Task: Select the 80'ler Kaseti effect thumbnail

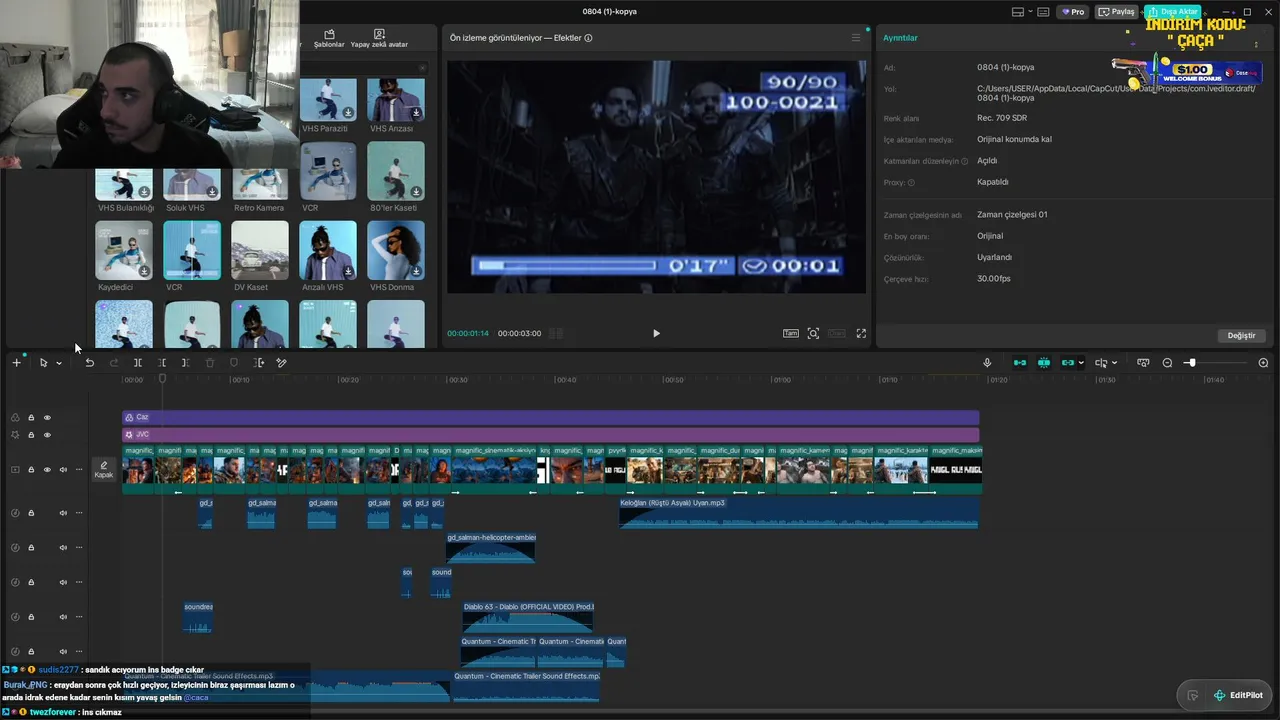Action: click(x=396, y=171)
